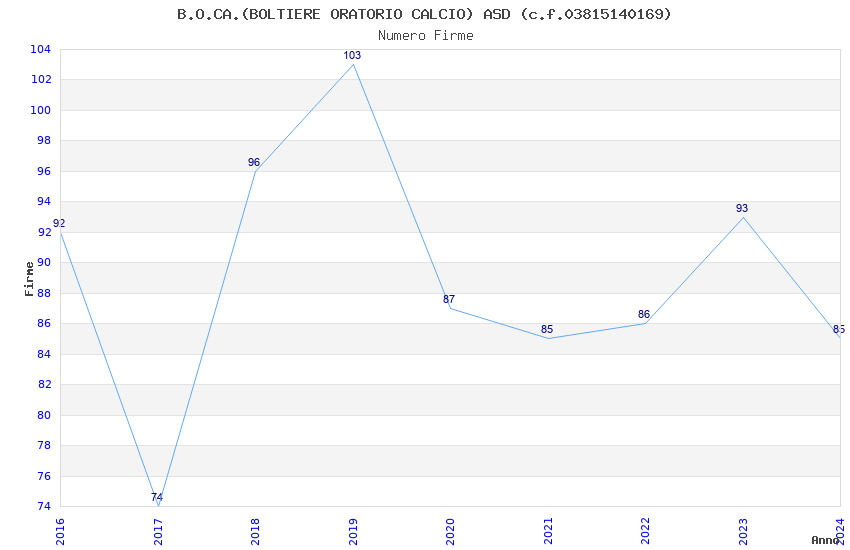Click the y-axis value 96
Image resolution: width=850 pixels, height=550 pixels.
pyautogui.click(x=44, y=171)
